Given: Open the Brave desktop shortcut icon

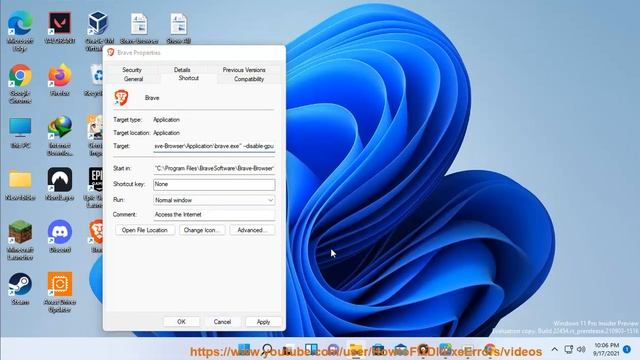Looking at the screenshot, I should [96, 232].
